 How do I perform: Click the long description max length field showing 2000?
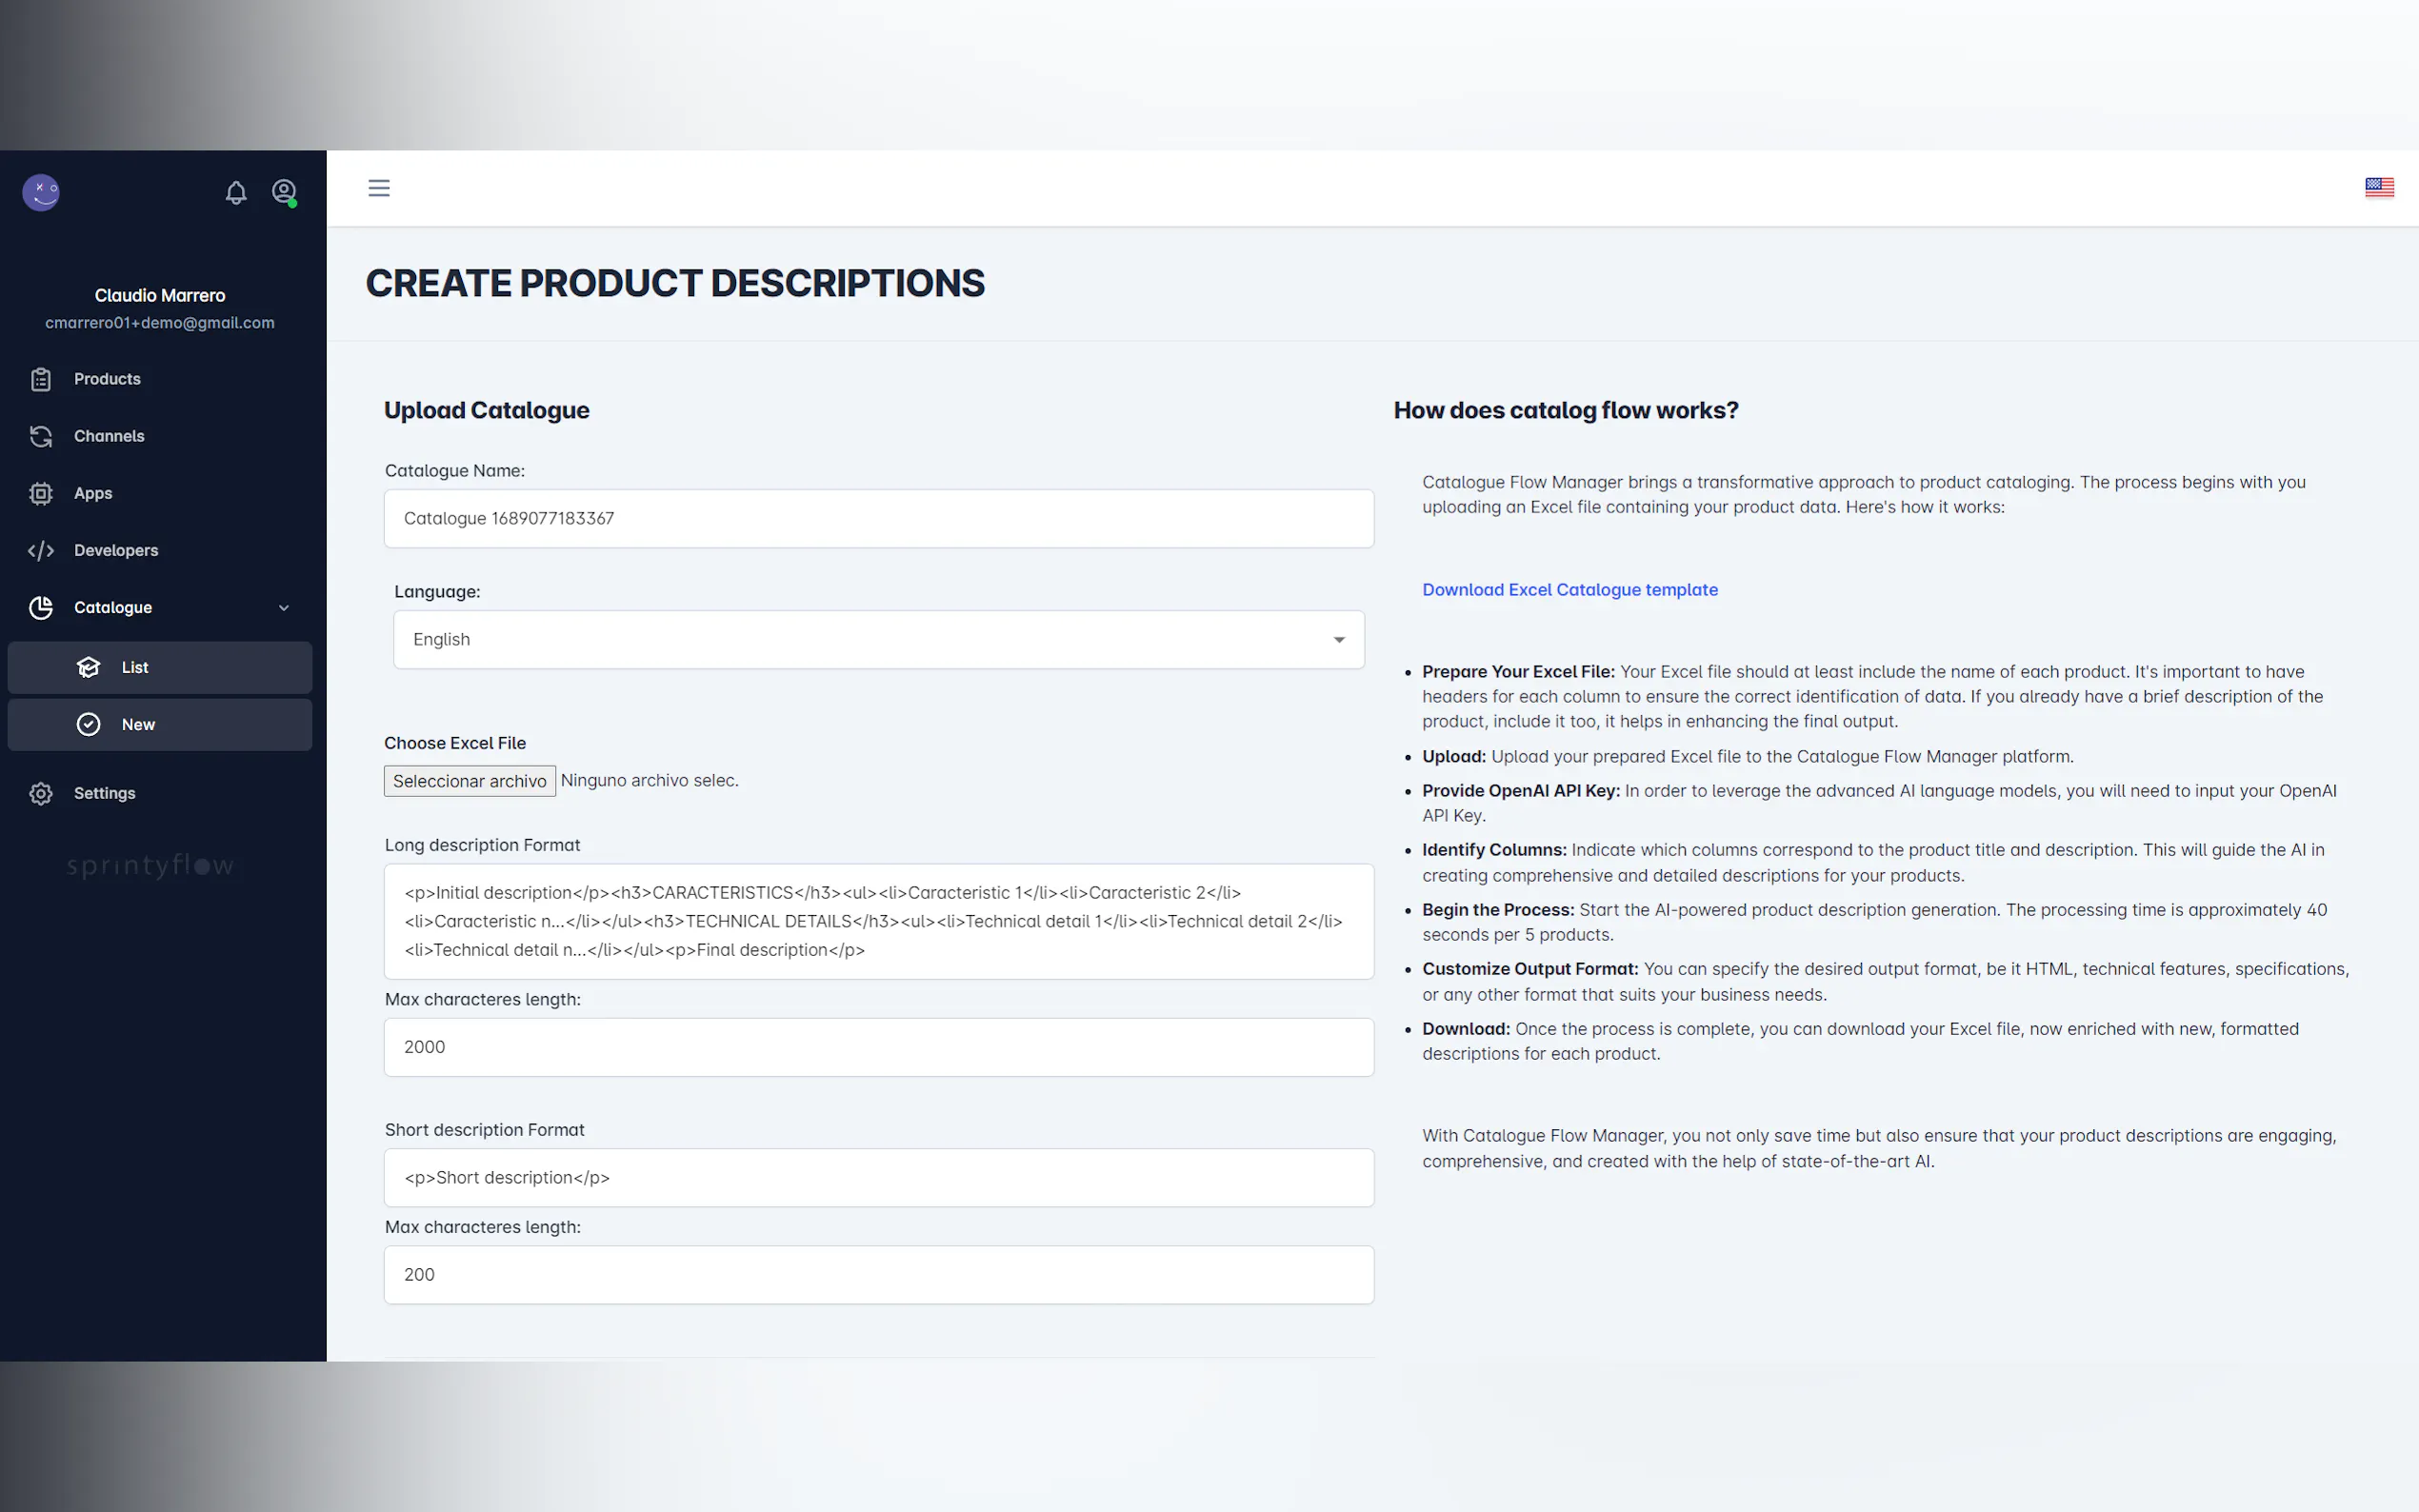tap(878, 1047)
